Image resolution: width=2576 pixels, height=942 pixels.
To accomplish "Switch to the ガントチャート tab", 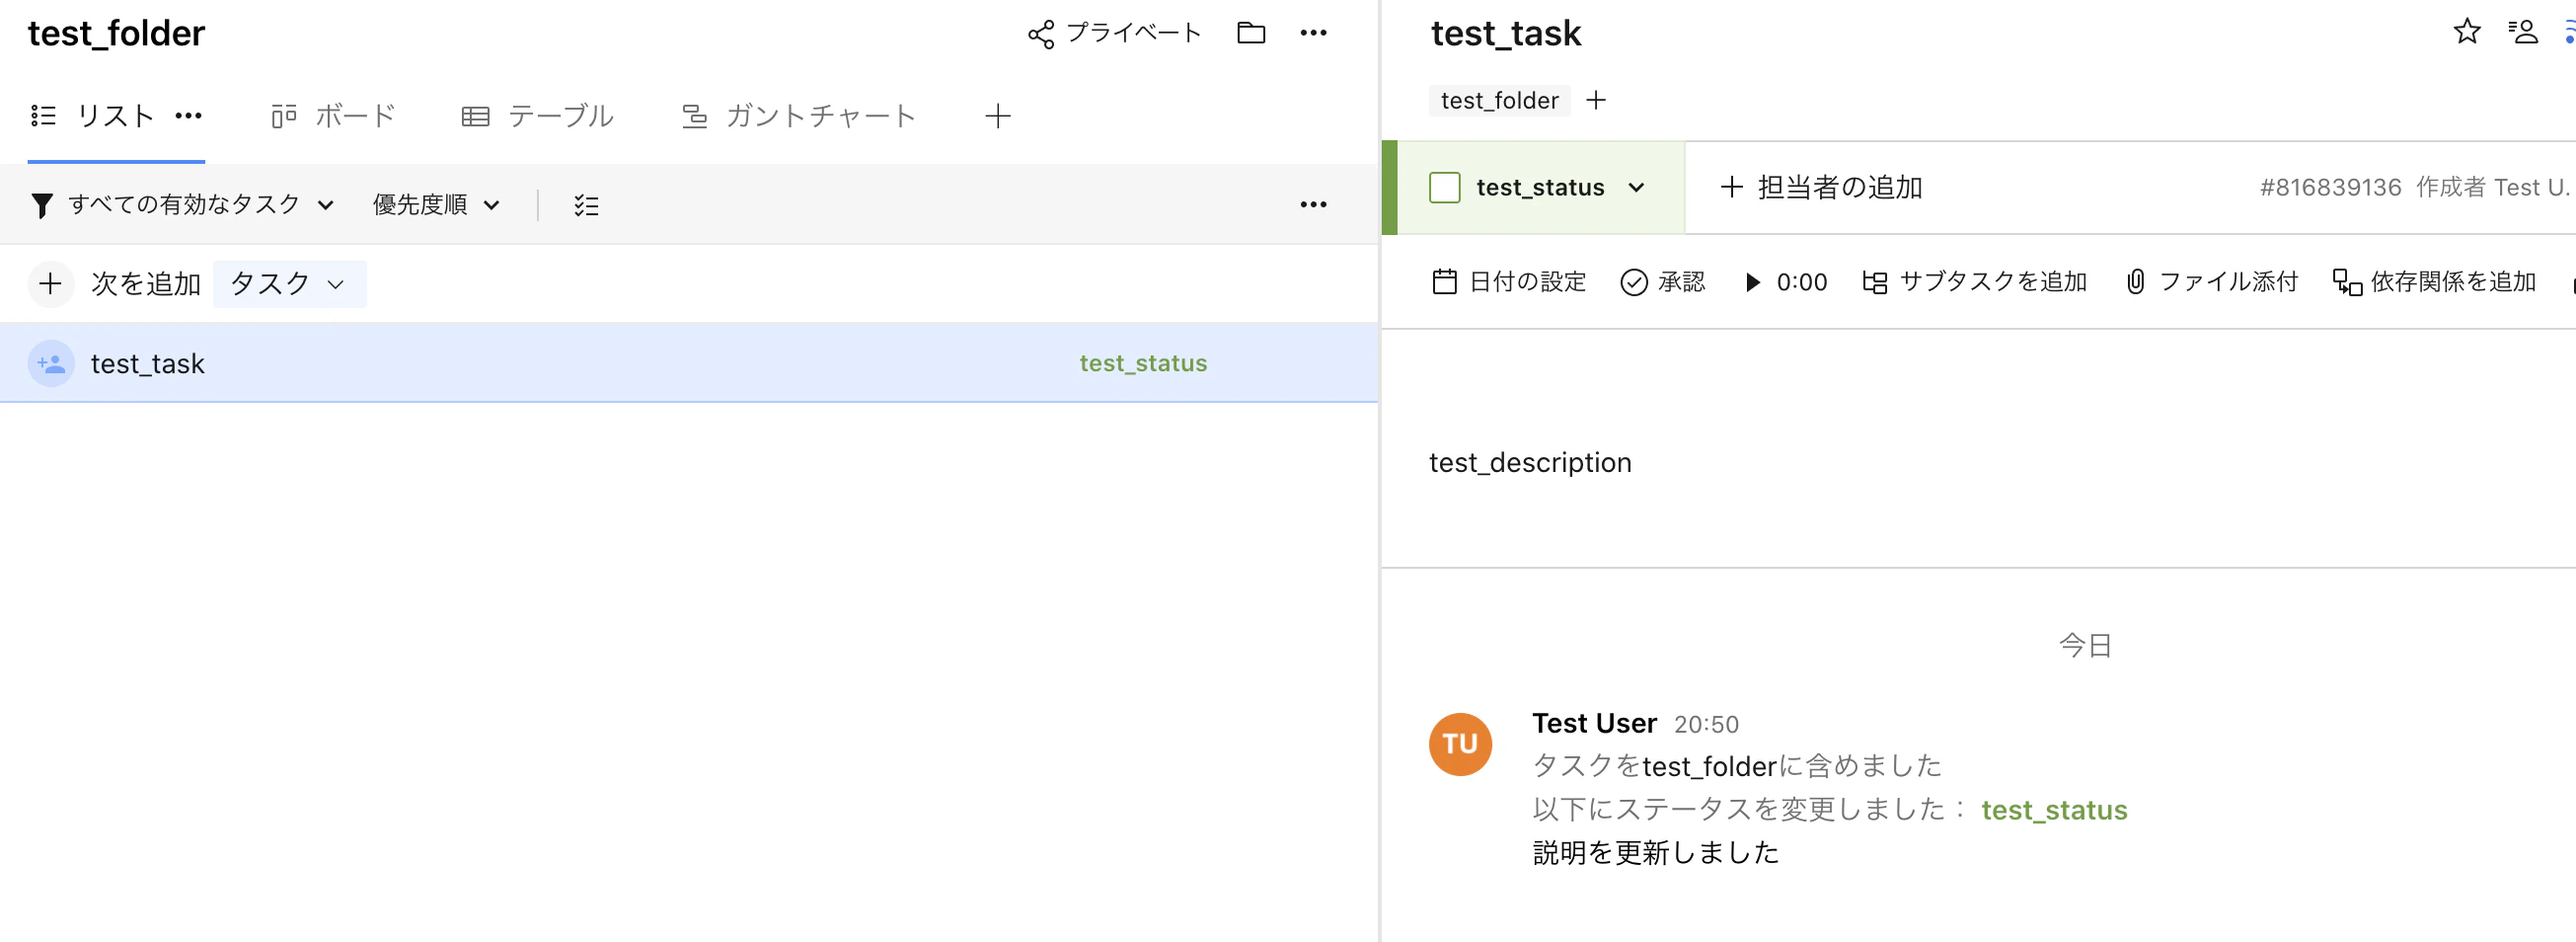I will [x=798, y=116].
